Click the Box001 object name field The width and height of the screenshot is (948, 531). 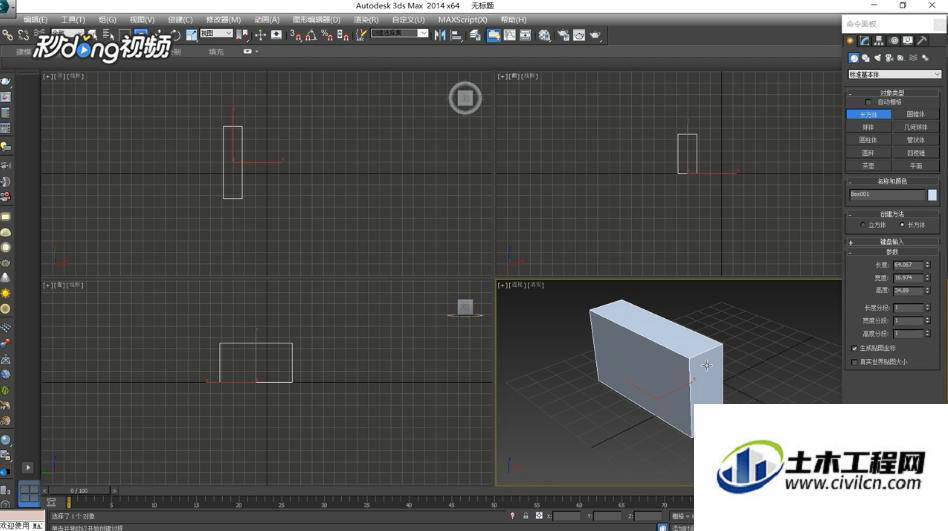pos(887,195)
